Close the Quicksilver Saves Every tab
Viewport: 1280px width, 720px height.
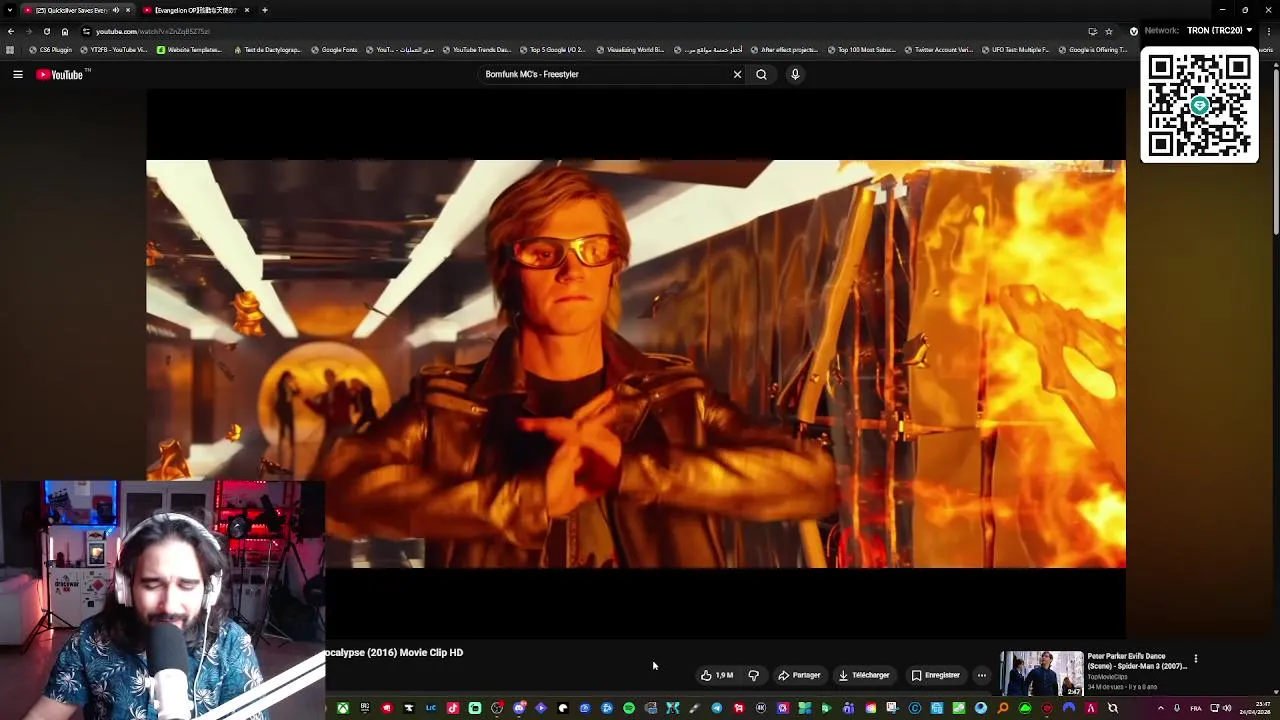tap(128, 10)
